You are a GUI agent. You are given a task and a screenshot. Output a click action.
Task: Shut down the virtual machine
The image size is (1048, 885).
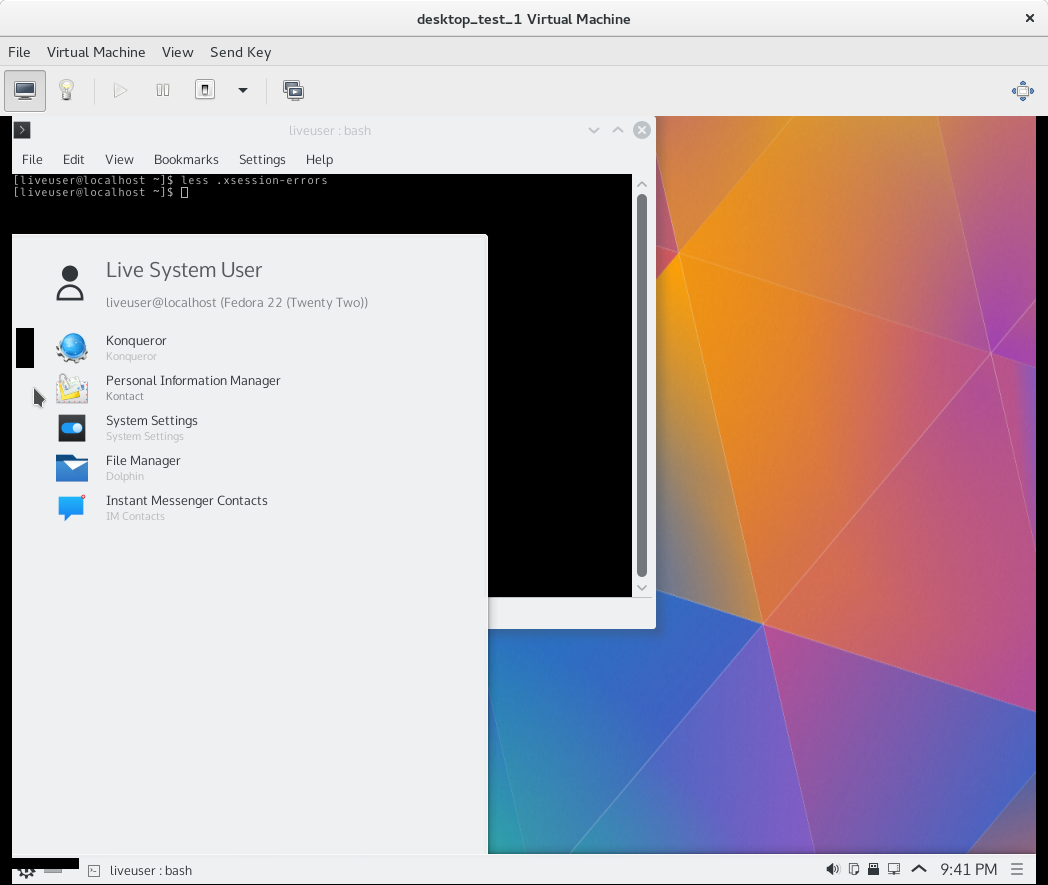point(205,90)
